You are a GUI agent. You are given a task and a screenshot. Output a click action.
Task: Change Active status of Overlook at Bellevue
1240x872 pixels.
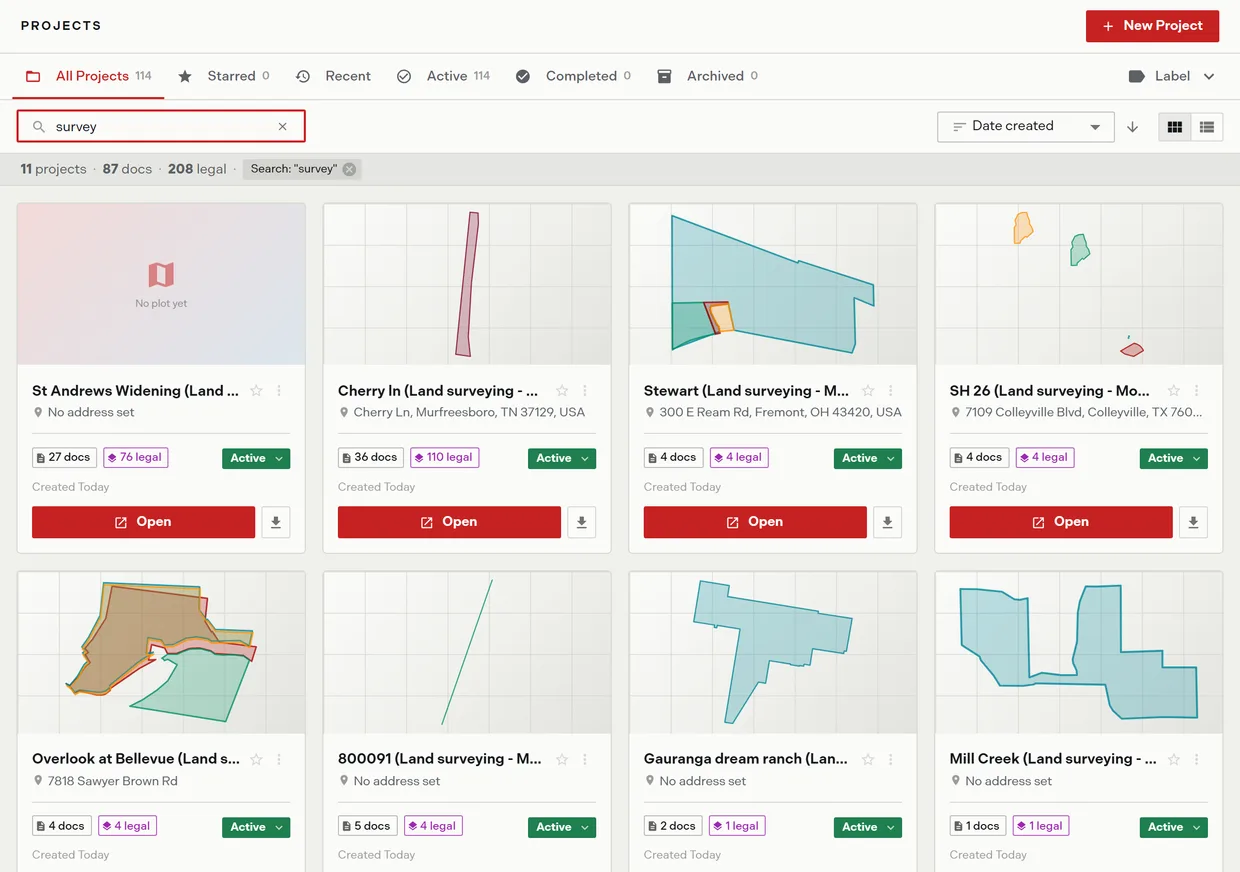coord(256,827)
